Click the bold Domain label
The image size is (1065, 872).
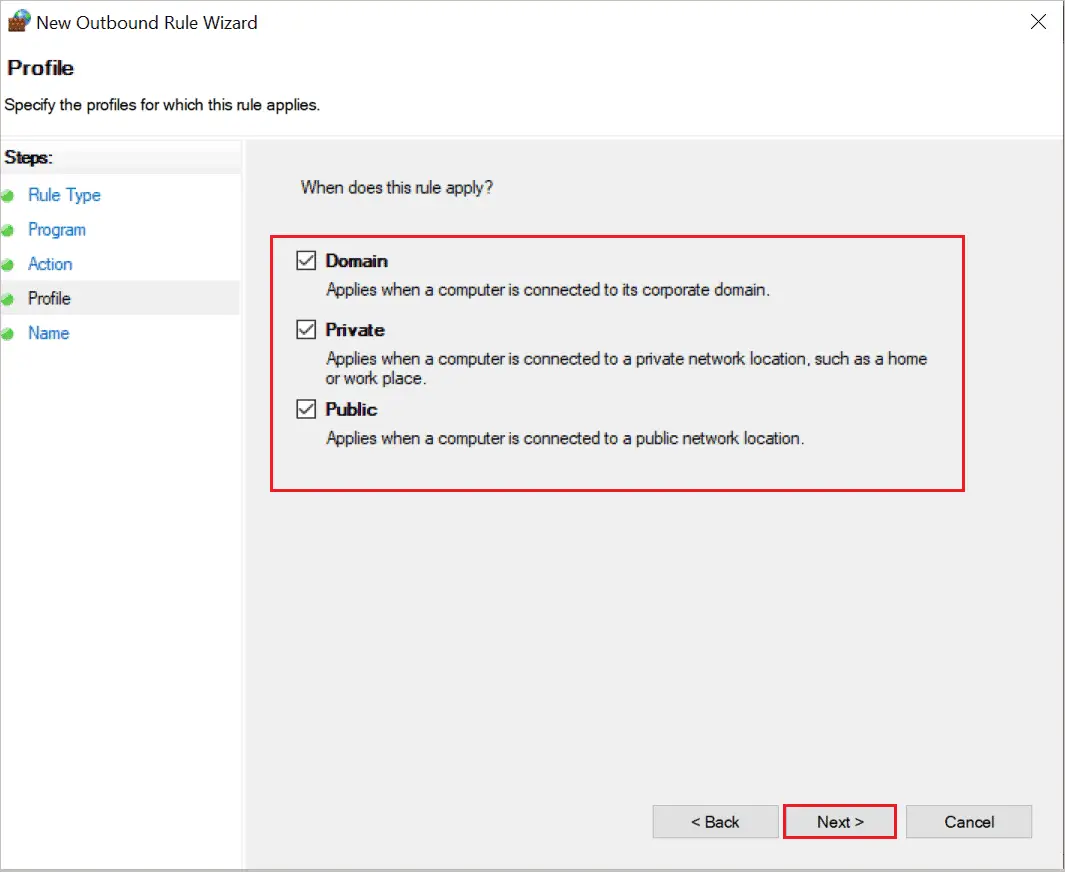point(358,260)
